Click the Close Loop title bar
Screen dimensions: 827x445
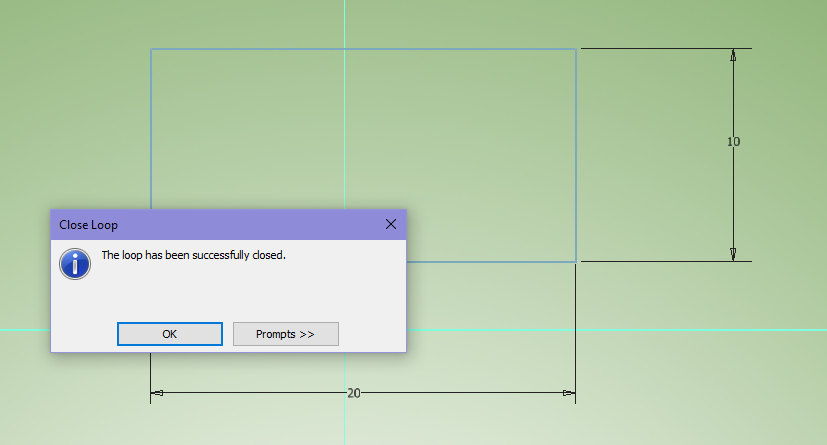tap(228, 225)
